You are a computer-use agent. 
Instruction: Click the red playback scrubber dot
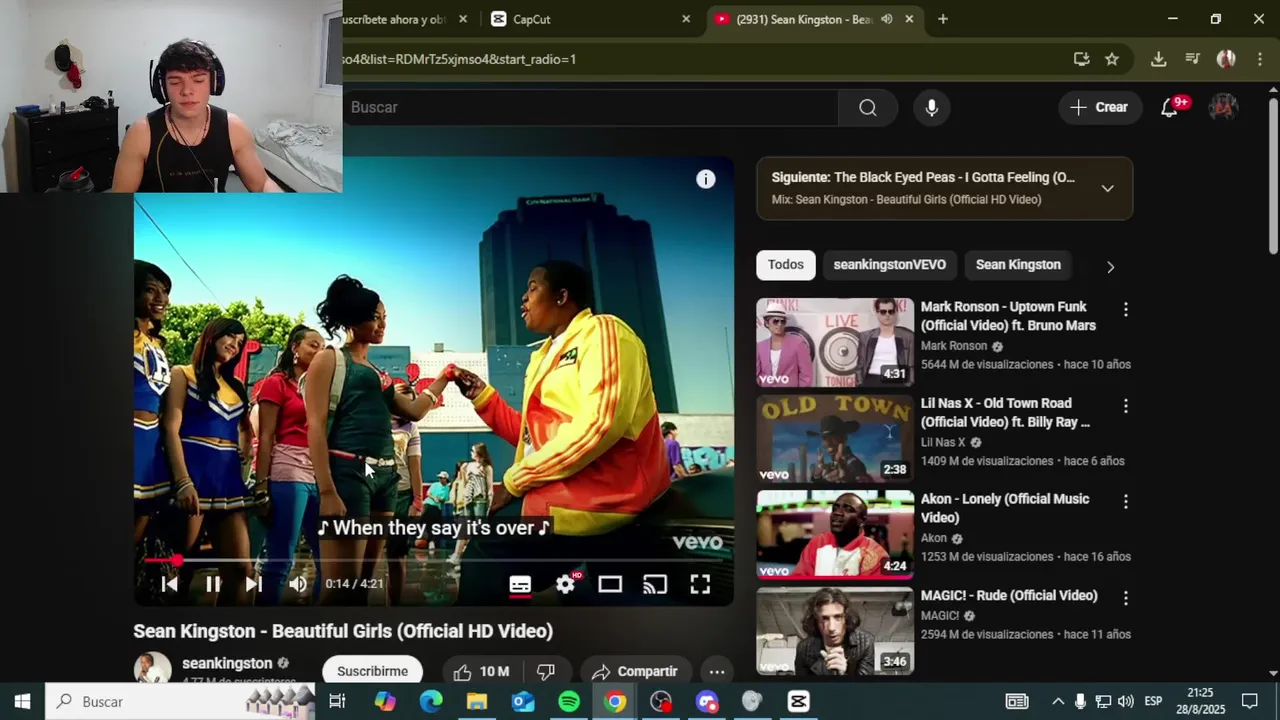176,560
